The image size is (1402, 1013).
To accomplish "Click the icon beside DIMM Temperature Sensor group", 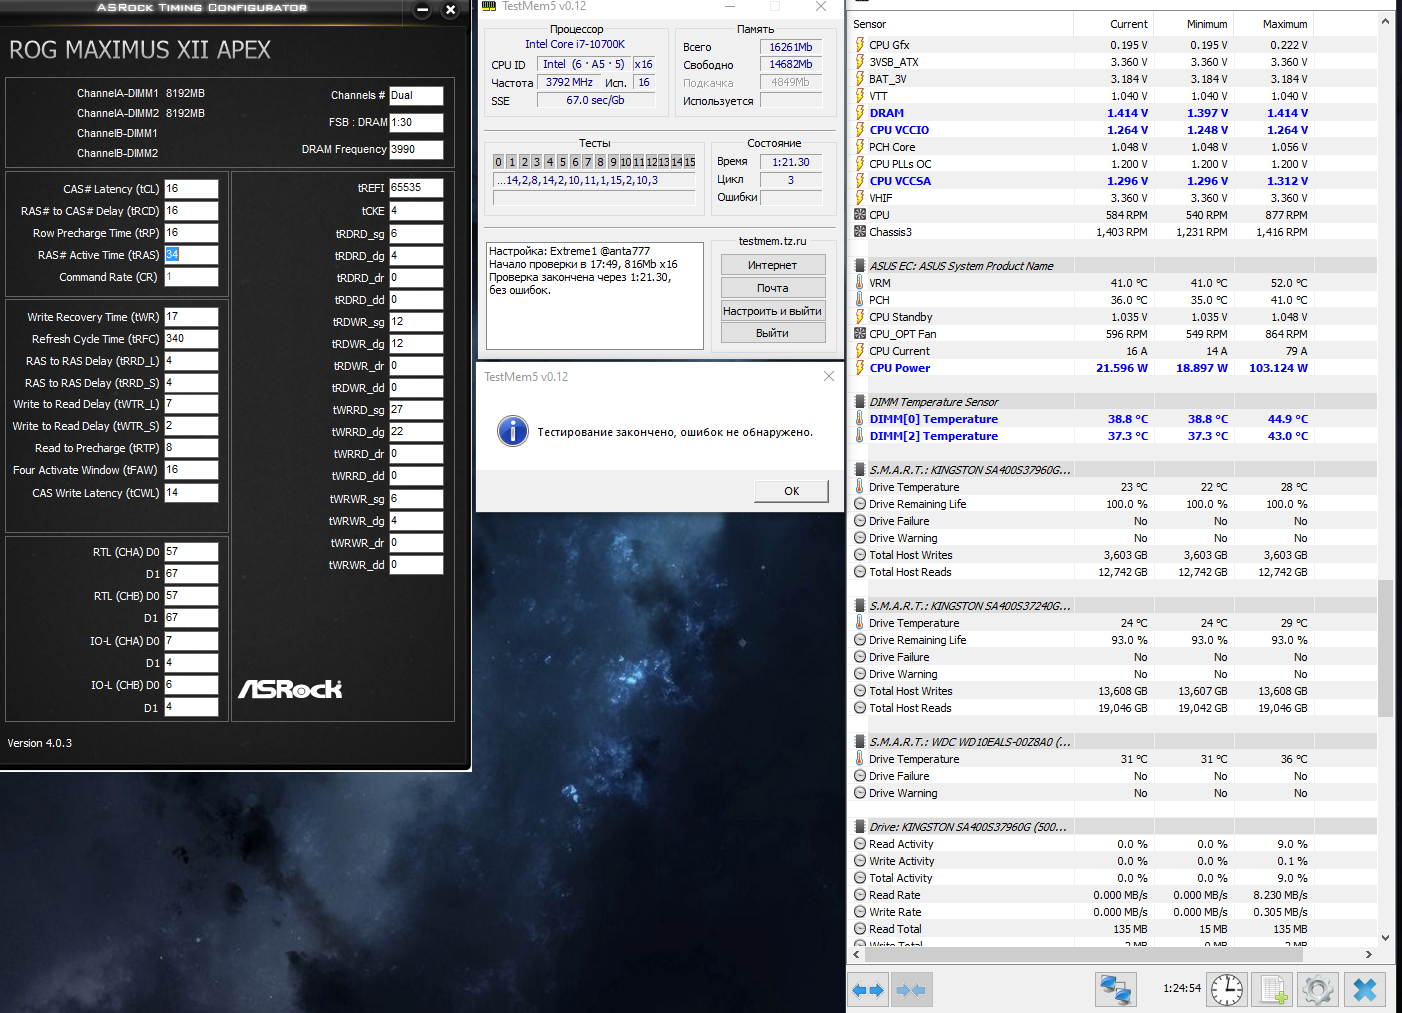I will (860, 402).
